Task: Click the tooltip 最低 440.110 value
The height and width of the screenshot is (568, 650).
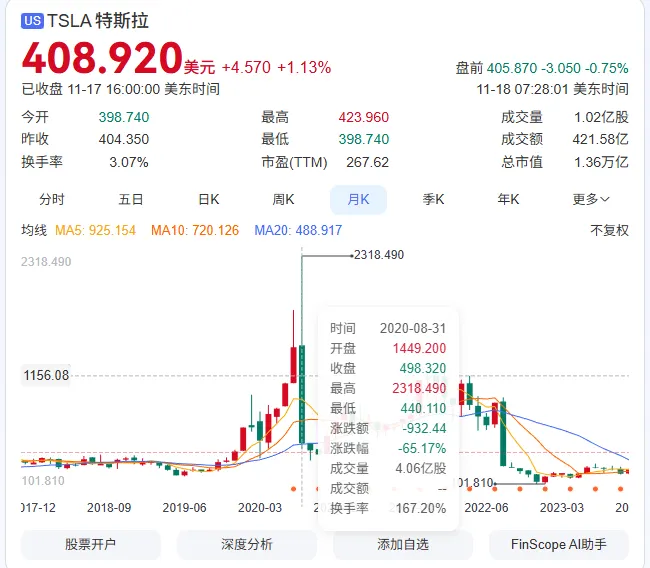Action: tap(423, 408)
